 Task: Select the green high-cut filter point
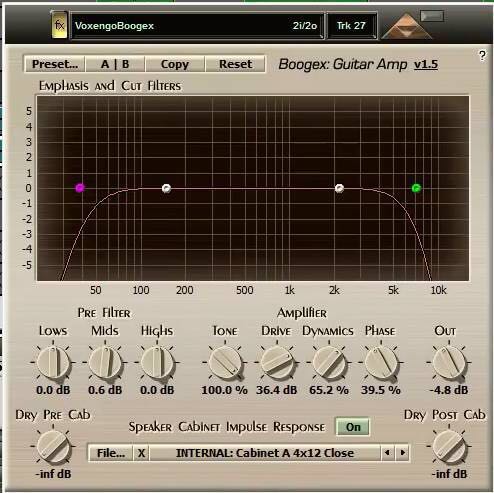coord(416,188)
